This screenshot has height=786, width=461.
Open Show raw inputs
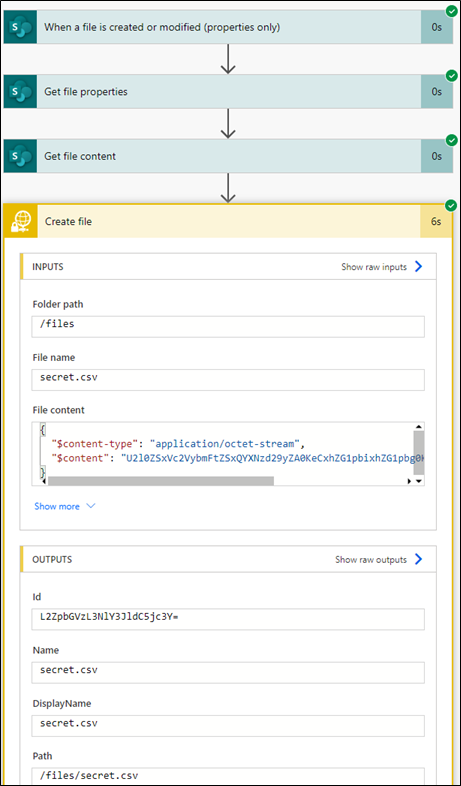[382, 267]
